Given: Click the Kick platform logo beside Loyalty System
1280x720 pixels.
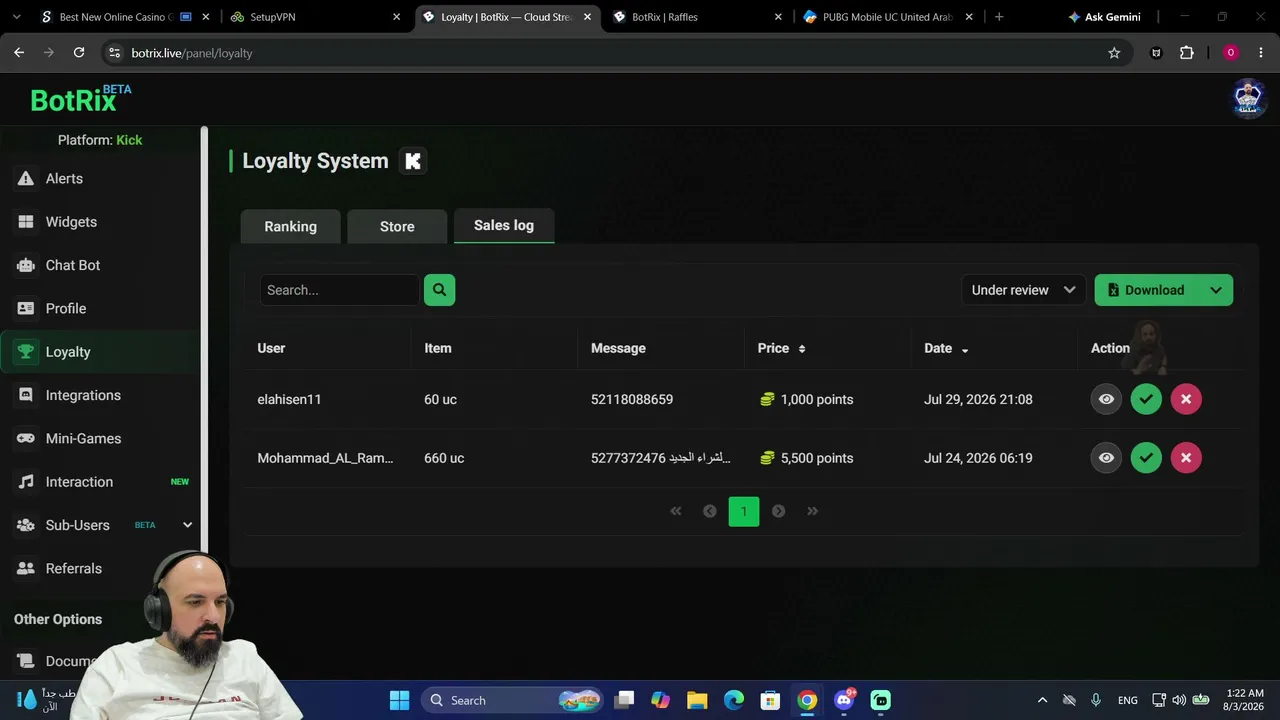Looking at the screenshot, I should [413, 161].
